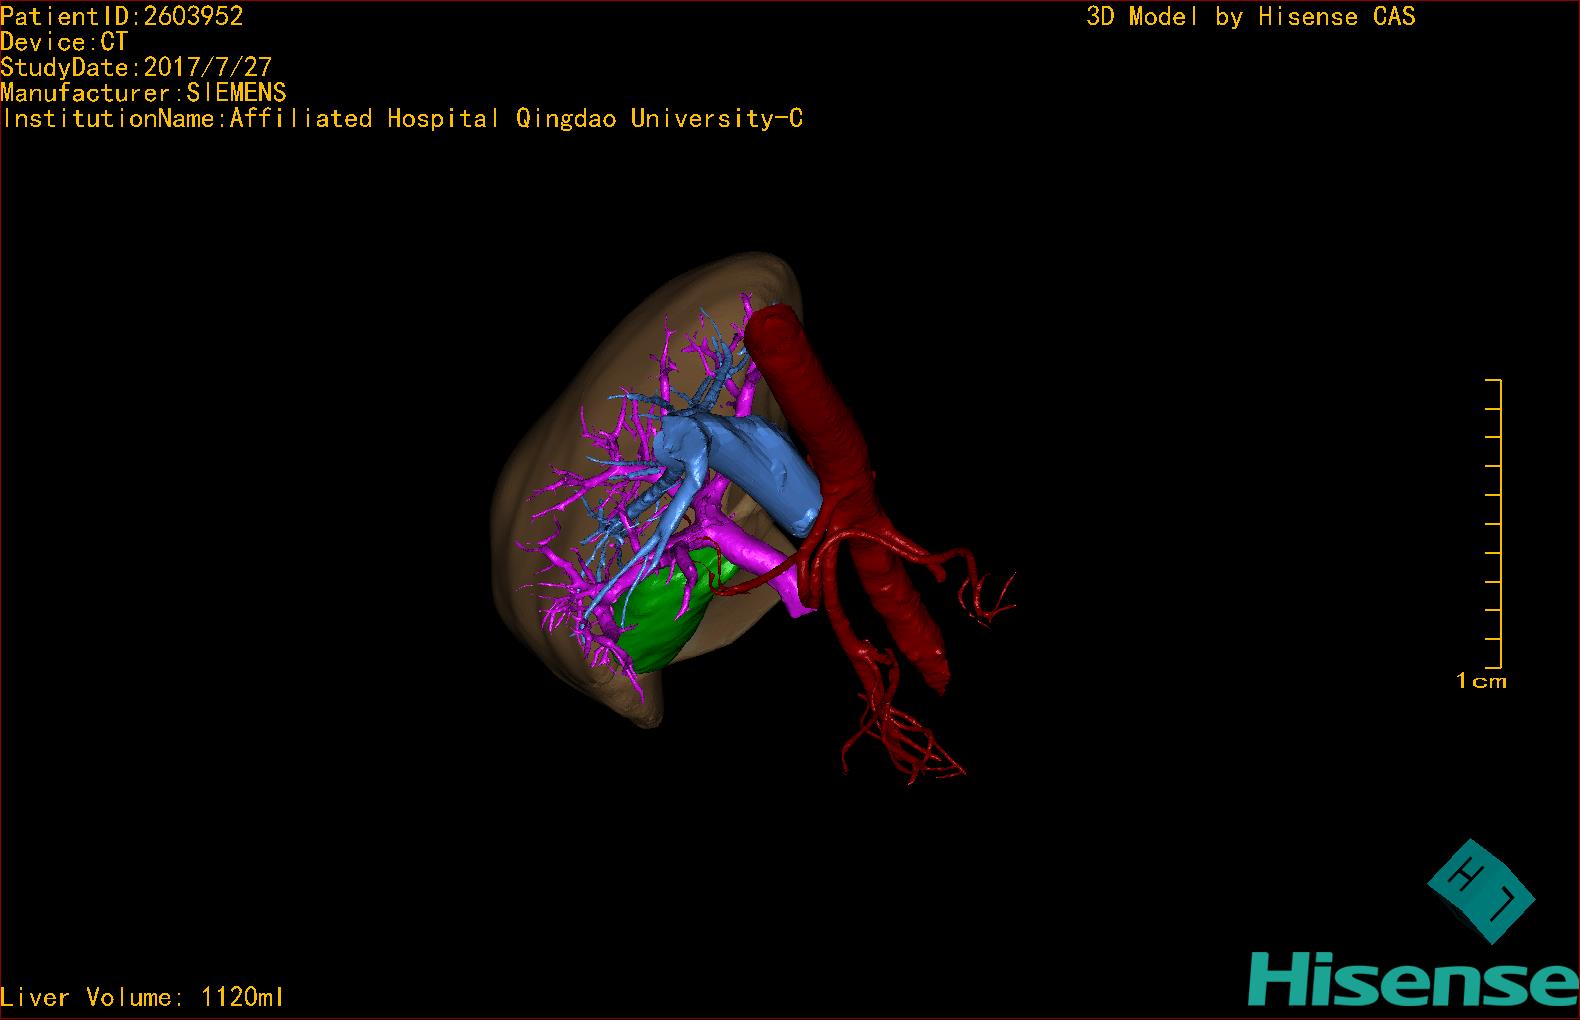Image resolution: width=1580 pixels, height=1020 pixels.
Task: Click the teal orientation cube marked H and L
Action: [x=1481, y=890]
